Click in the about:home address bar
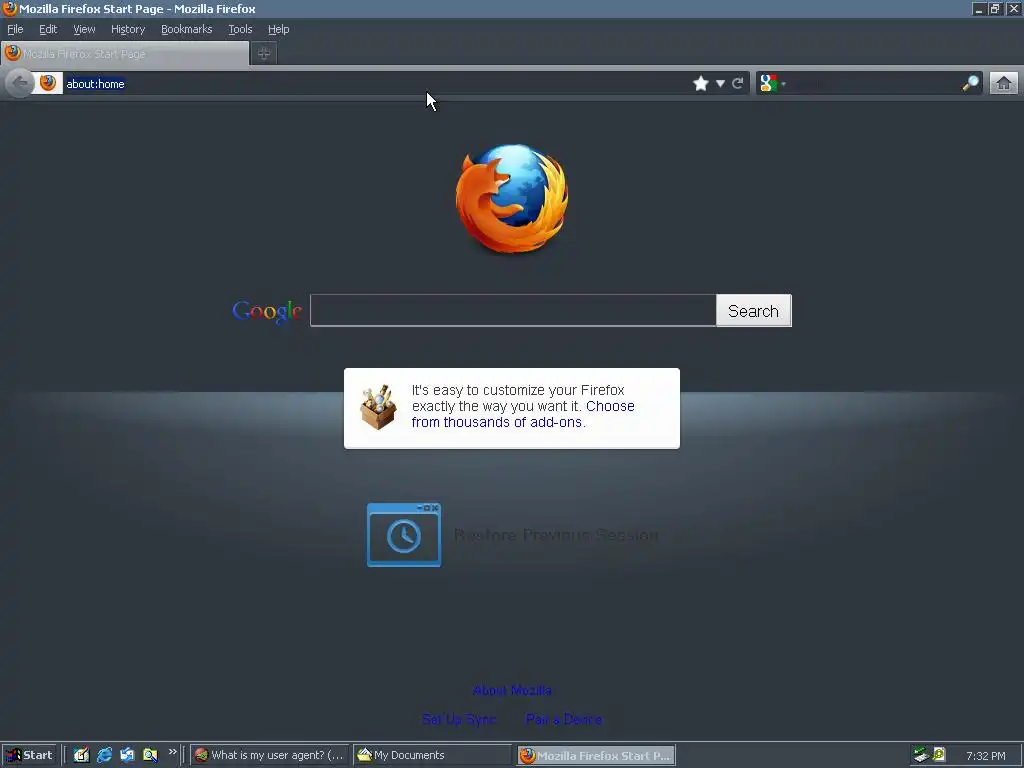 click(x=376, y=84)
